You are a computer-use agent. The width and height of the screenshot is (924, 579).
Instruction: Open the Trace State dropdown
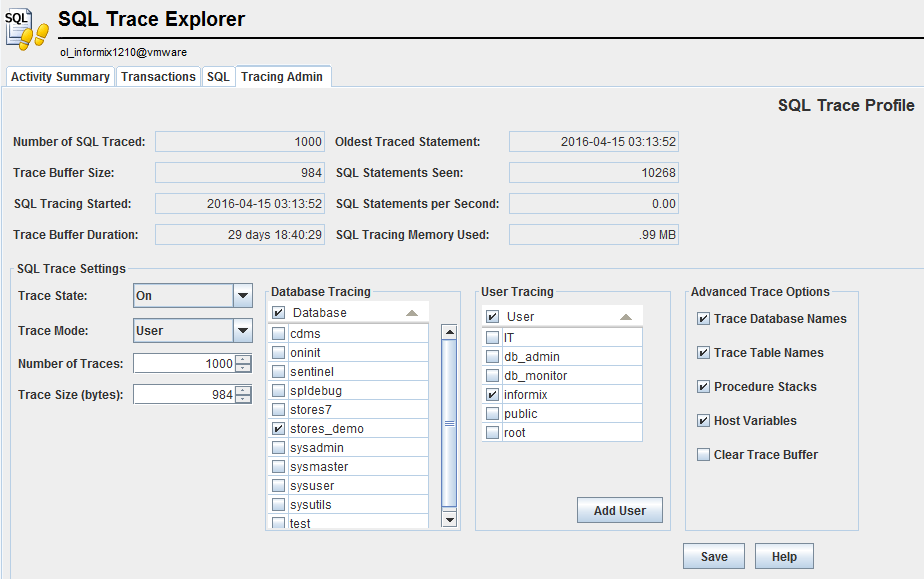click(x=242, y=296)
